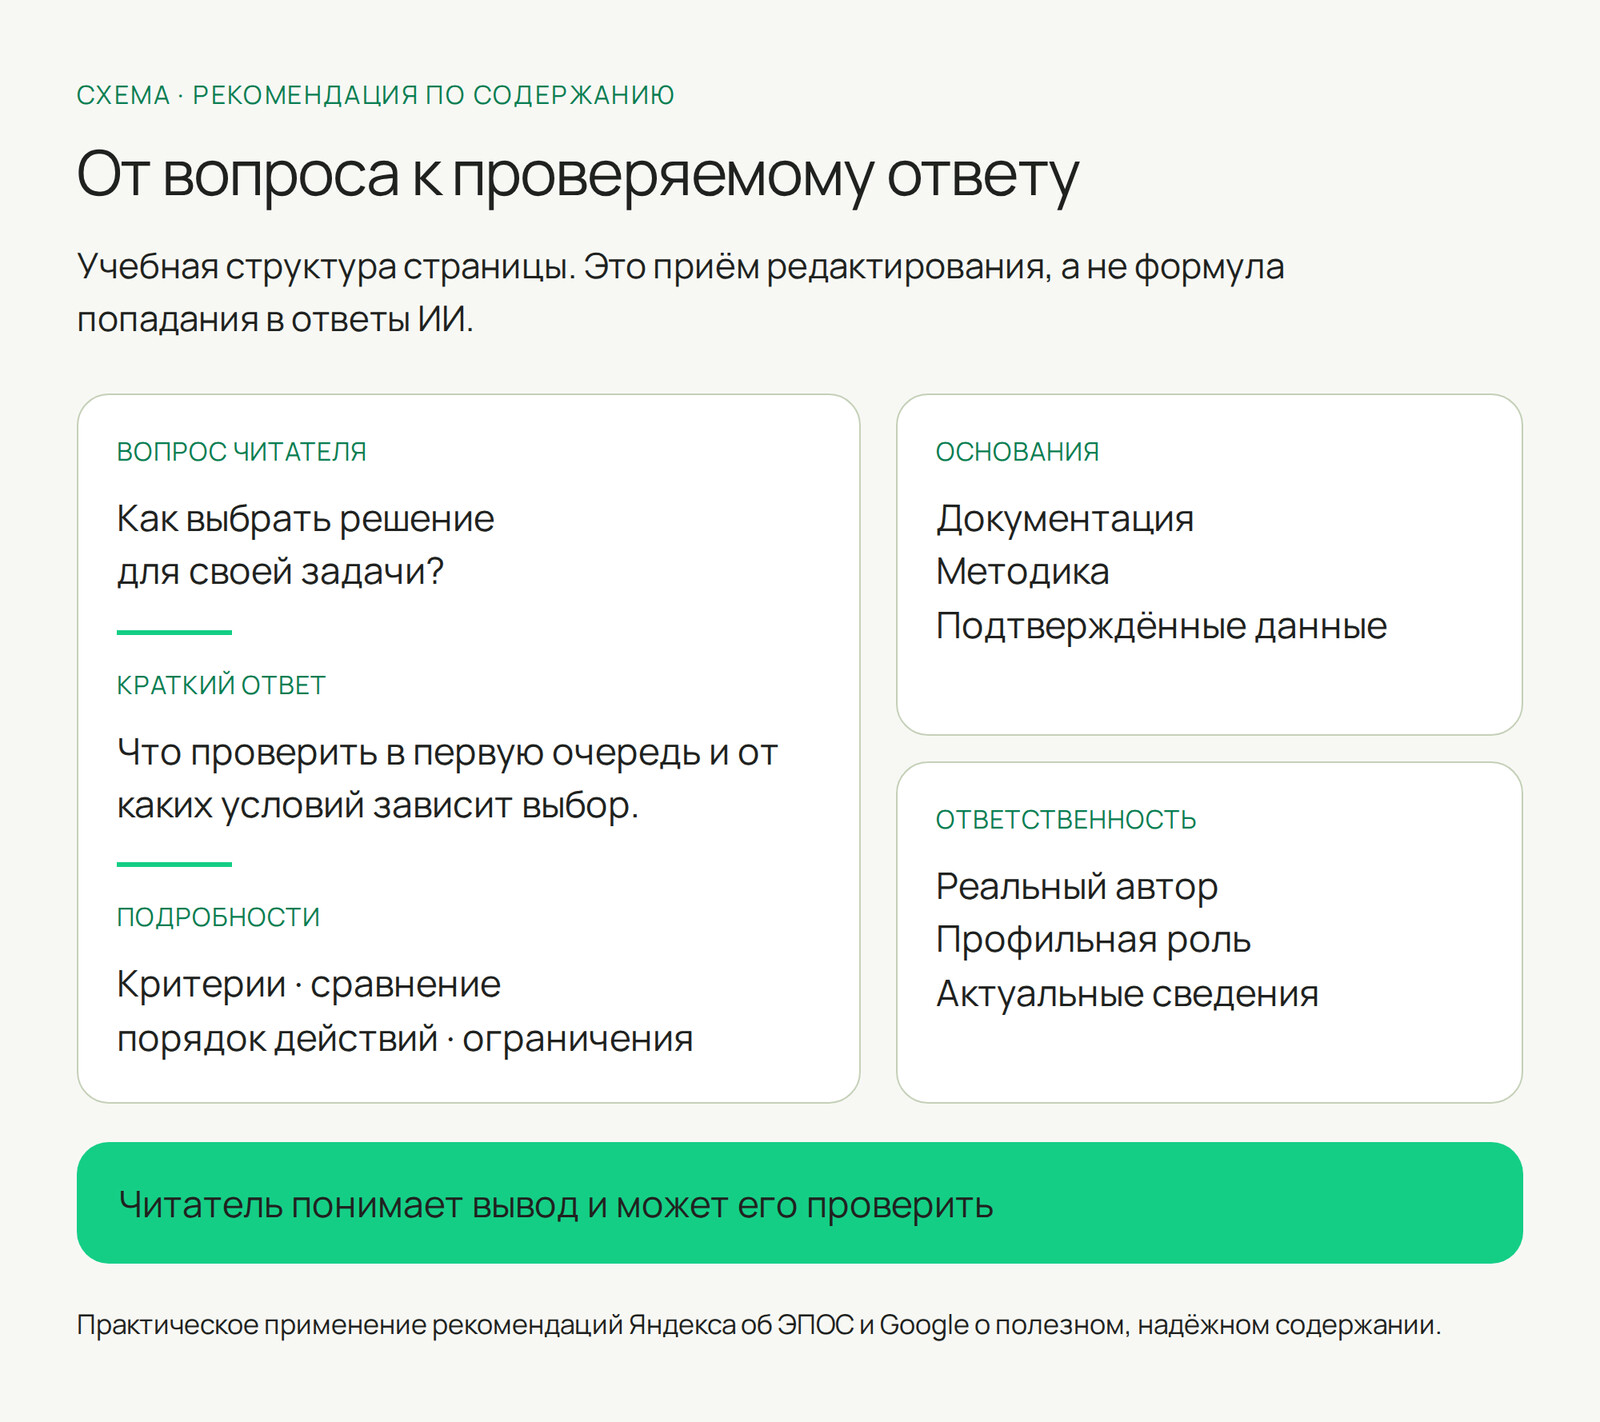Click the green banner "Читатель понимает вывод и может его проверить"
Image resolution: width=1600 pixels, height=1422 pixels.
point(800,1203)
